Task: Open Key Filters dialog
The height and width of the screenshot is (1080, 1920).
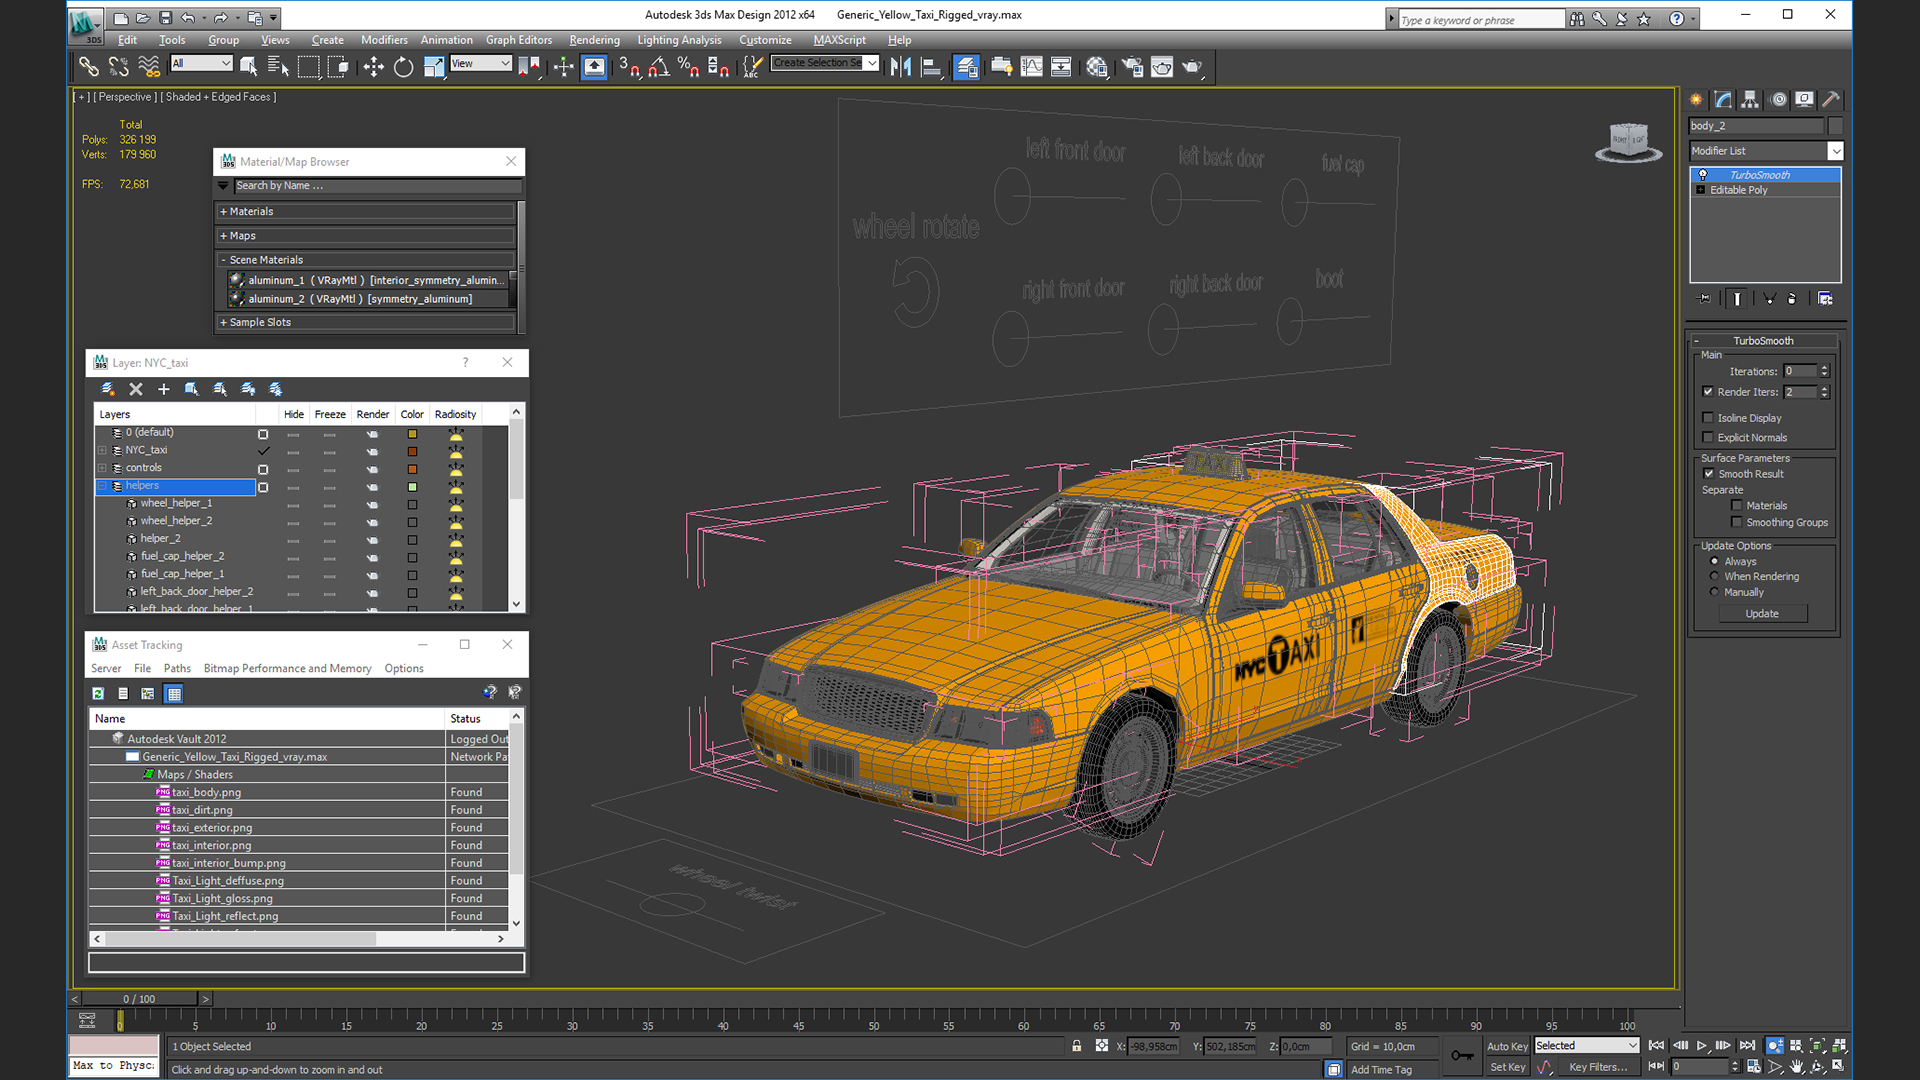Action: tap(1597, 1067)
